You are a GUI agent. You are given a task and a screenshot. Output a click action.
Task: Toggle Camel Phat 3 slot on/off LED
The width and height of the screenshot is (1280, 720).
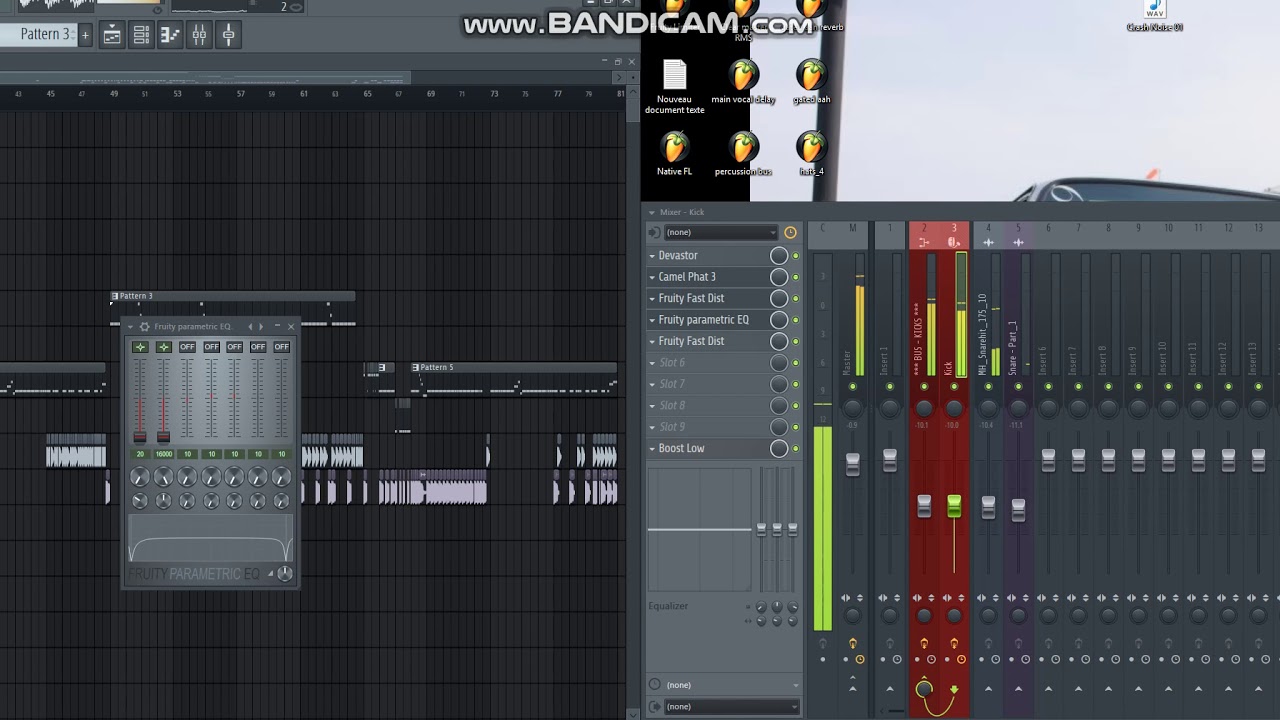796,277
